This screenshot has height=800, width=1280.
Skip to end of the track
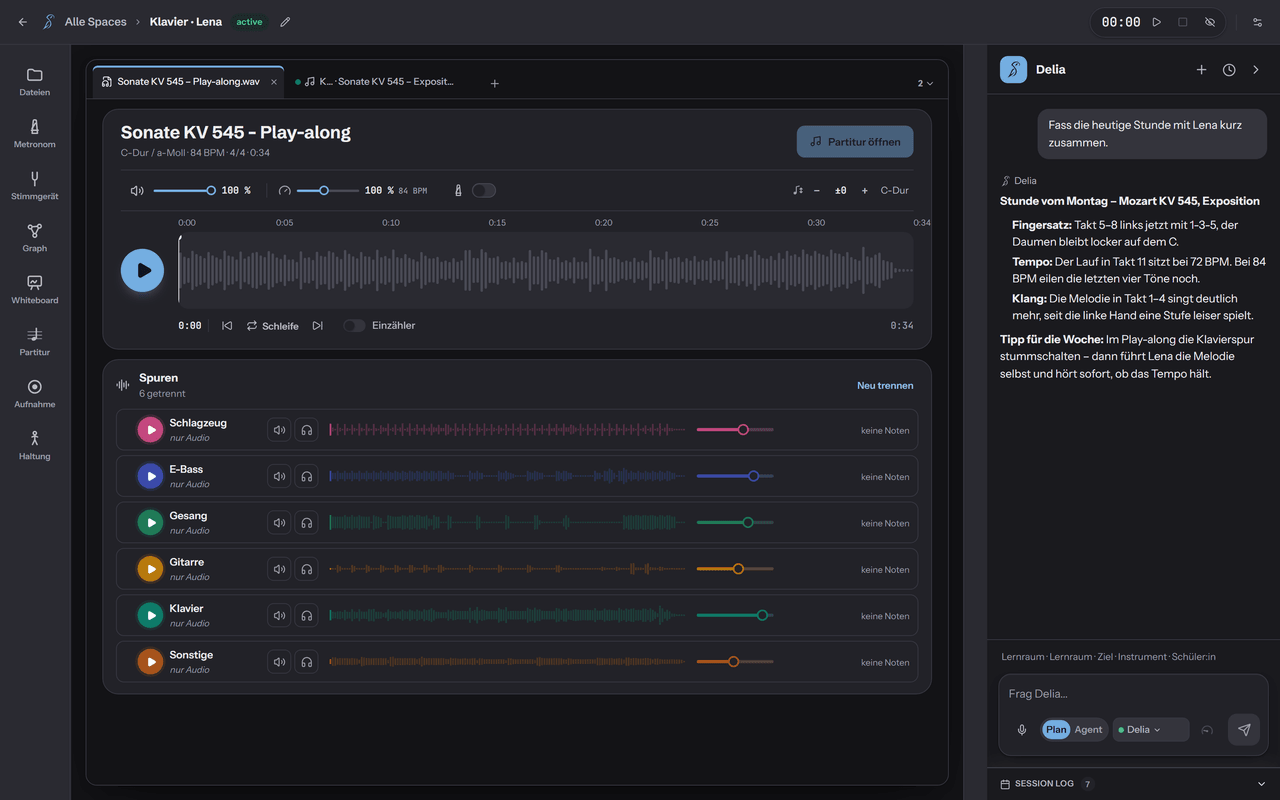tap(317, 326)
